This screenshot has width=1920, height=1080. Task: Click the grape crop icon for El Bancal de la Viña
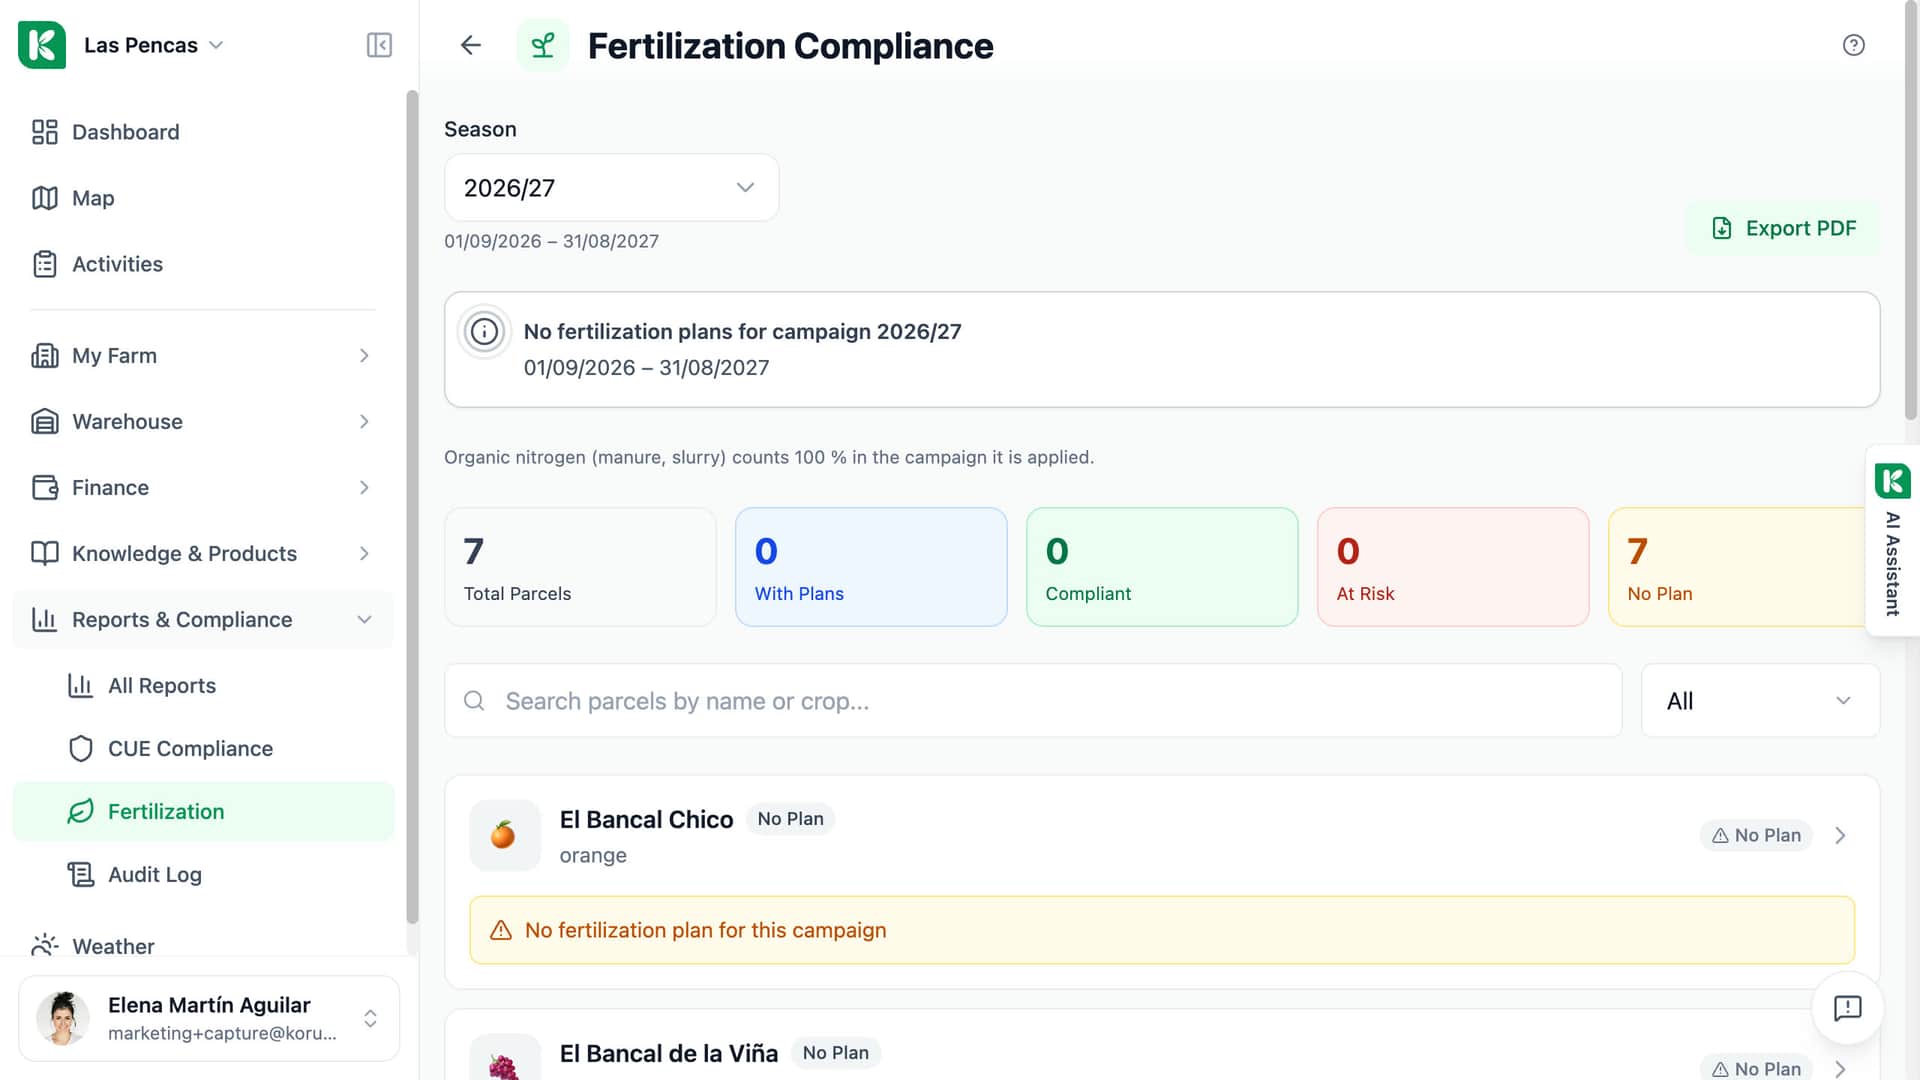click(x=504, y=1066)
